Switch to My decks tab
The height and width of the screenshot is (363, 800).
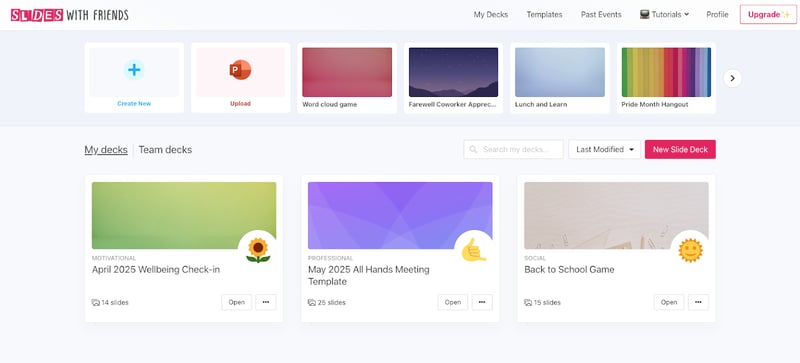click(106, 150)
